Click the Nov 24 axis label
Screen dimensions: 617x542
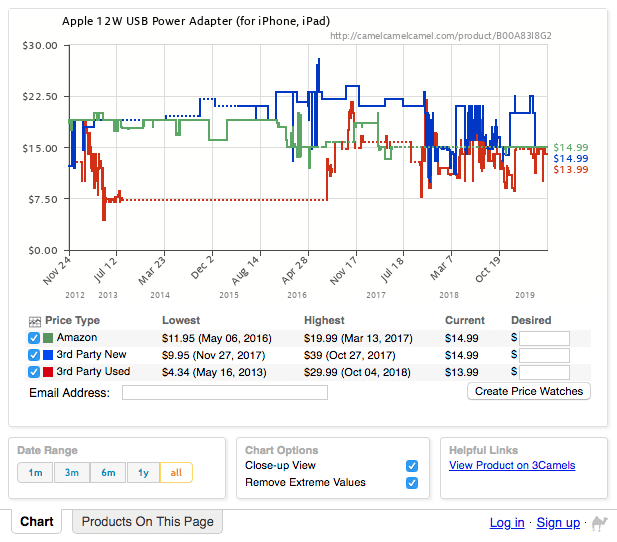click(x=57, y=270)
